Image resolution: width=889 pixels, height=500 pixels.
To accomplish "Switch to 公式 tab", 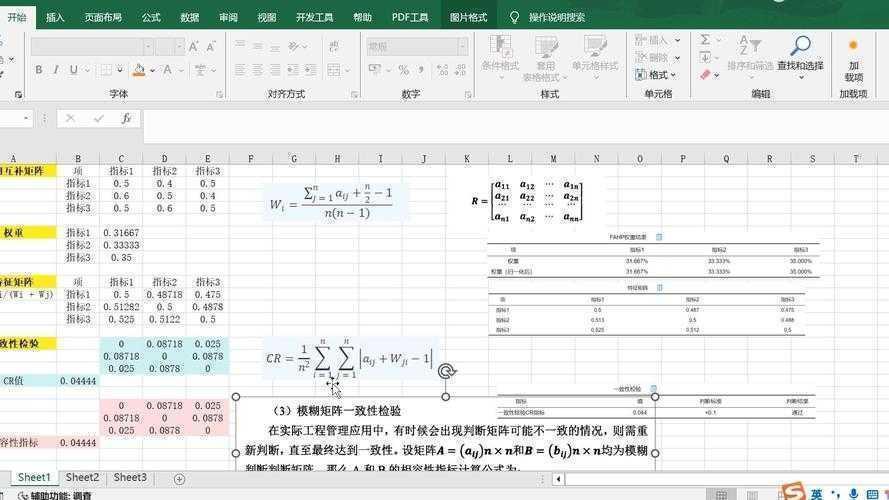I will tap(151, 18).
